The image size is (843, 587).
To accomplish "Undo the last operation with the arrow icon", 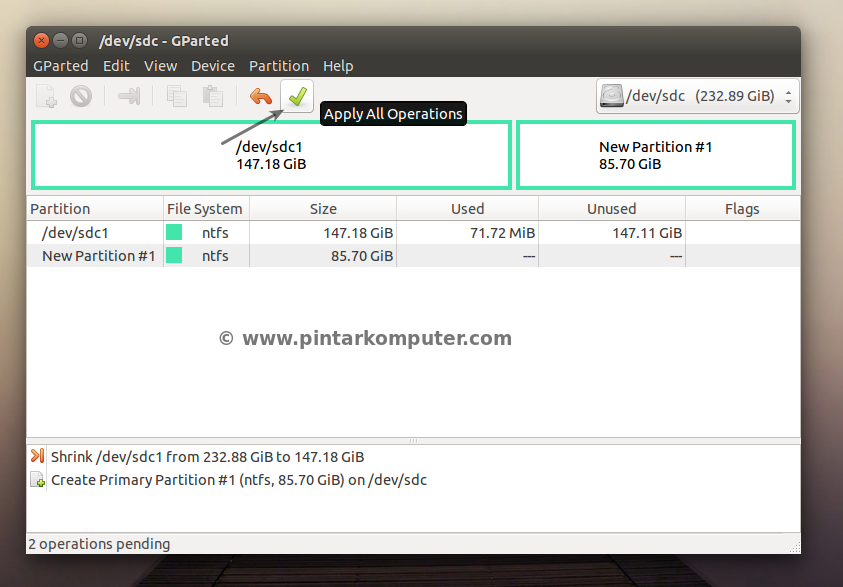I will [x=261, y=96].
